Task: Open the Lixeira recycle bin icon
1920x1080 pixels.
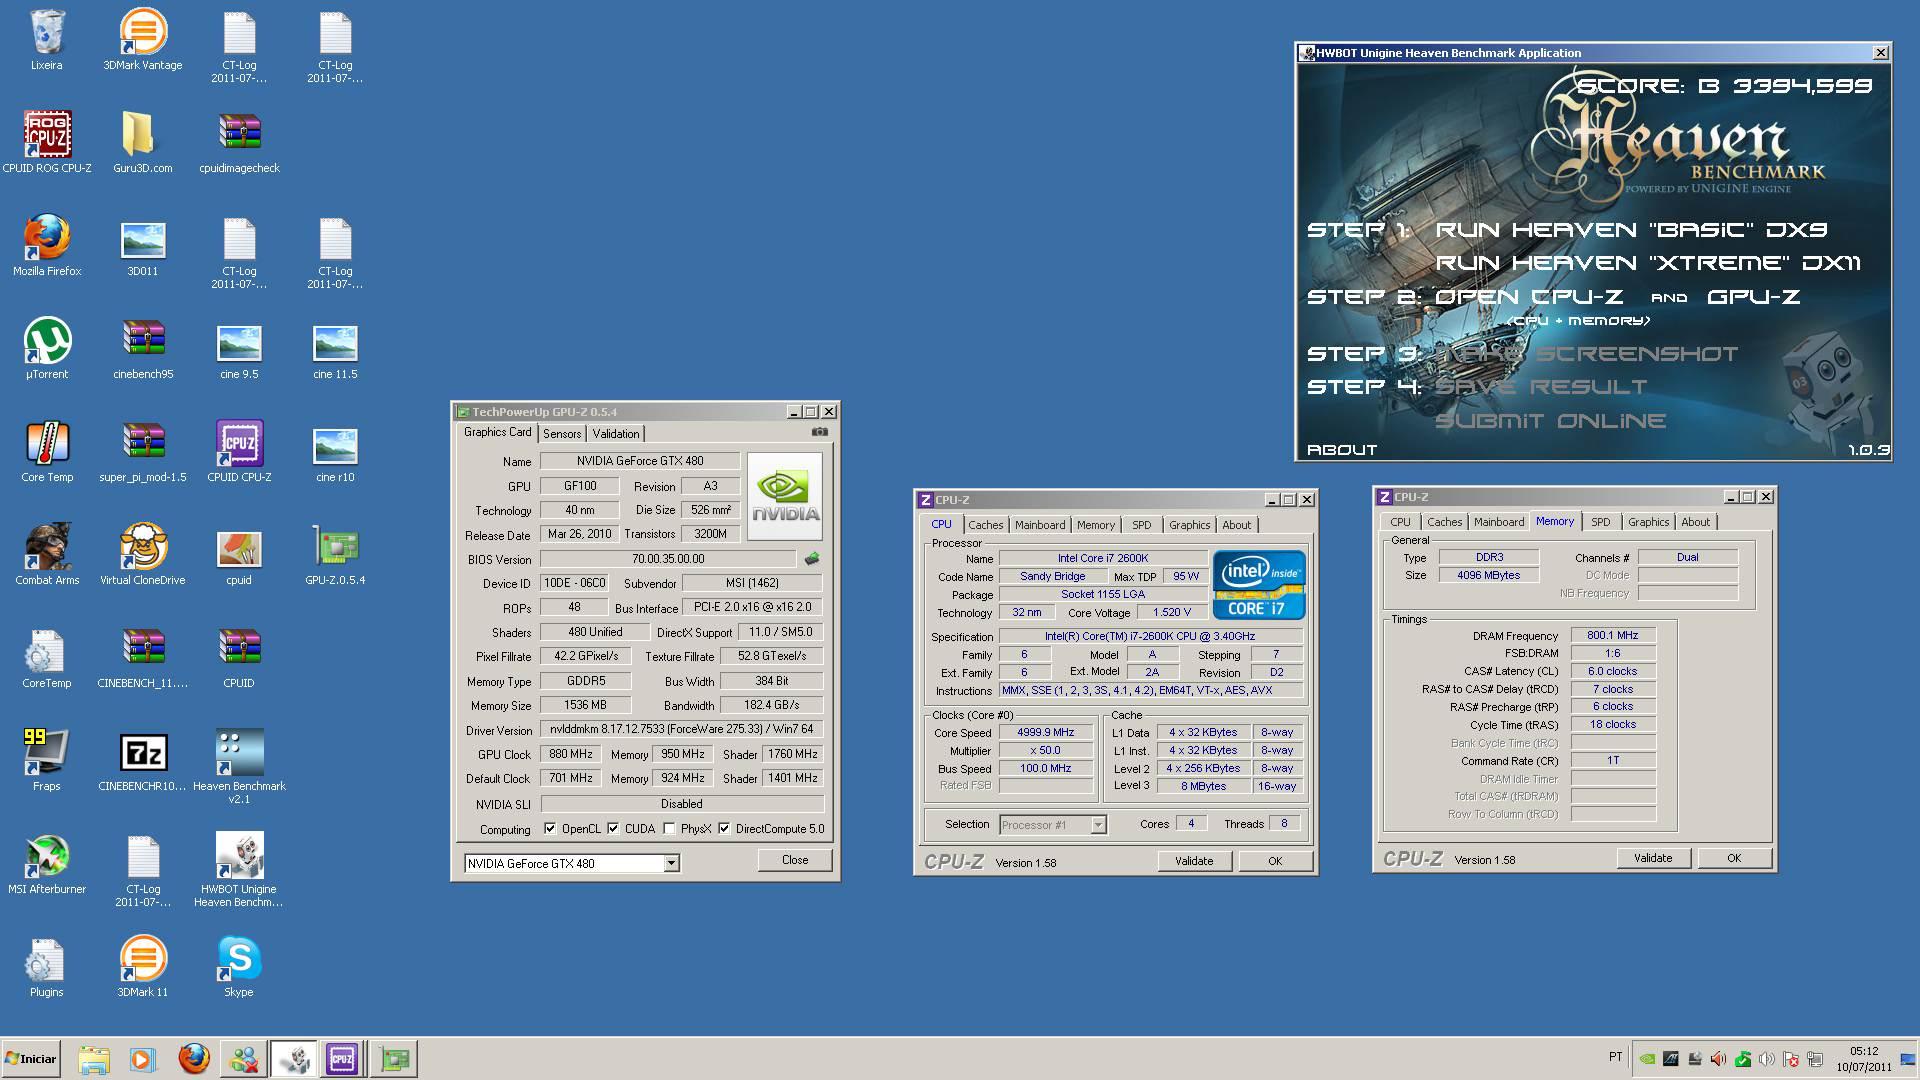Action: [x=46, y=40]
